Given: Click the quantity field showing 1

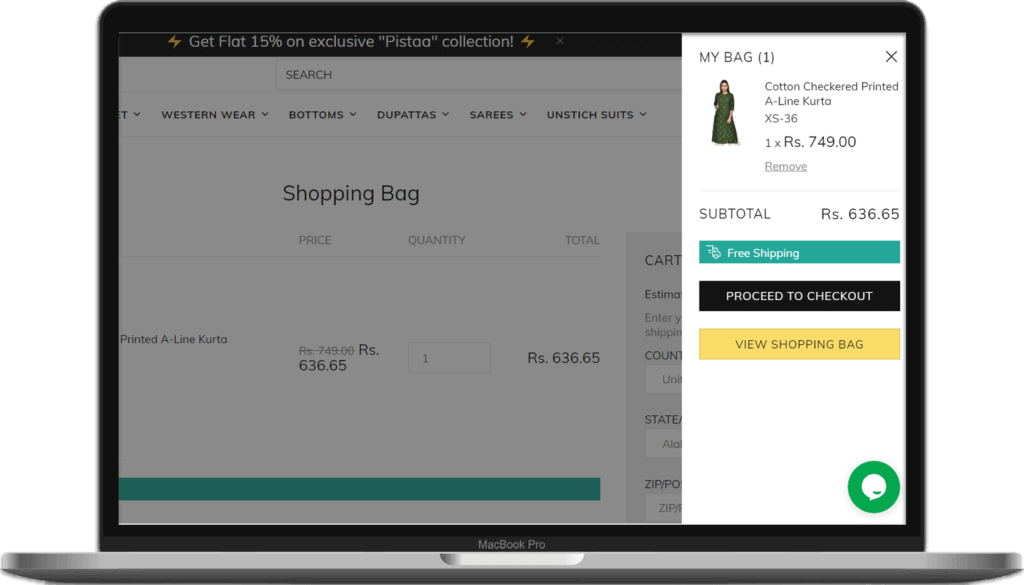Looking at the screenshot, I should click(449, 358).
